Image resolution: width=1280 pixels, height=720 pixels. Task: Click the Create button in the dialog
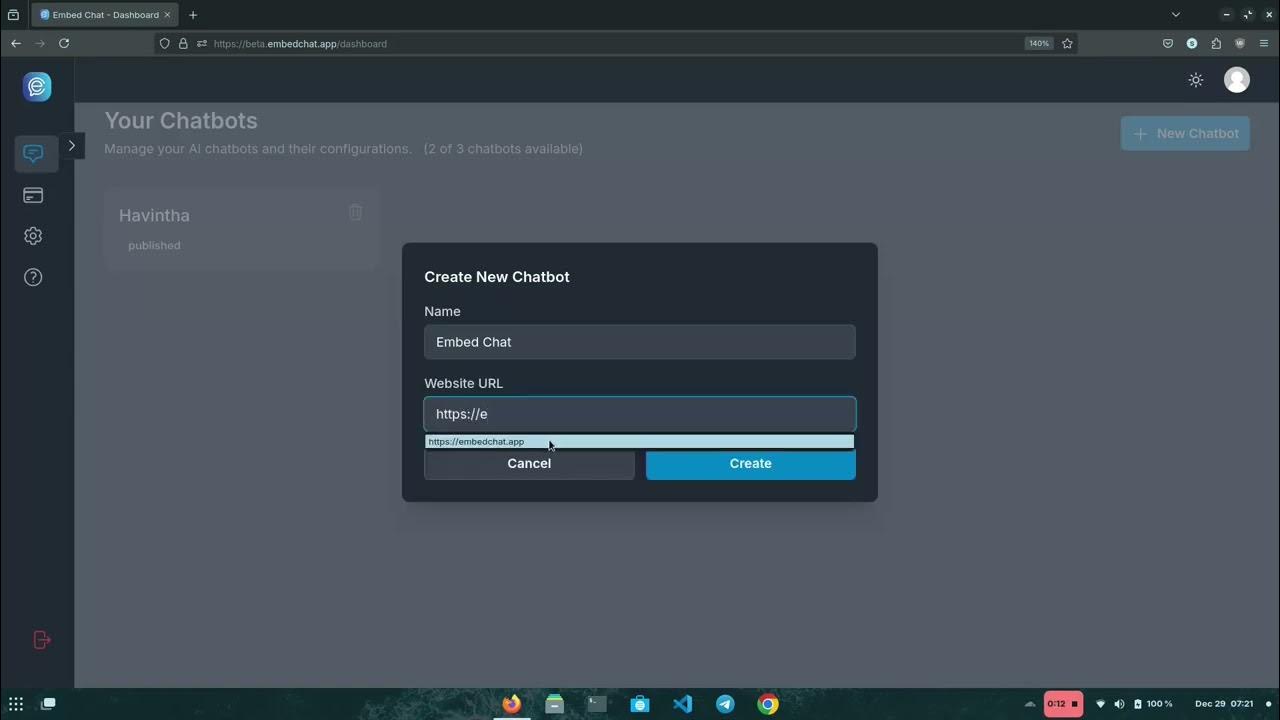(750, 463)
